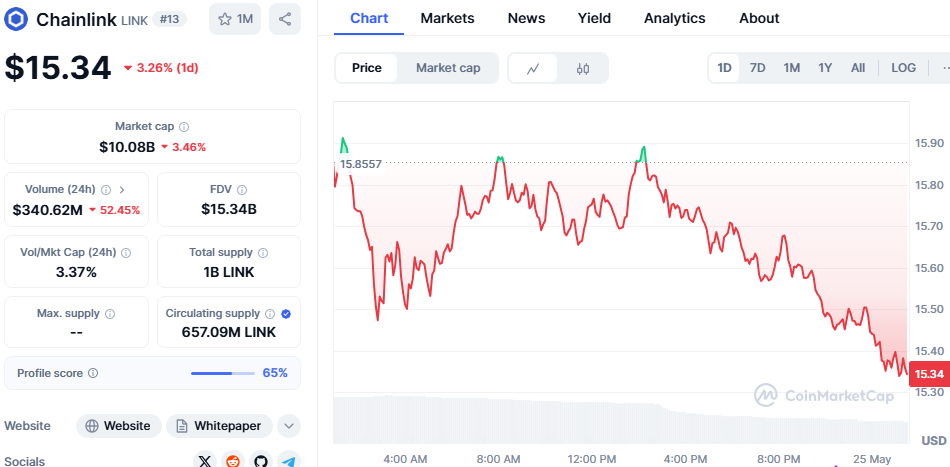This screenshot has width=950, height=467.
Task: Open the X (Twitter) social icon
Action: point(205,462)
